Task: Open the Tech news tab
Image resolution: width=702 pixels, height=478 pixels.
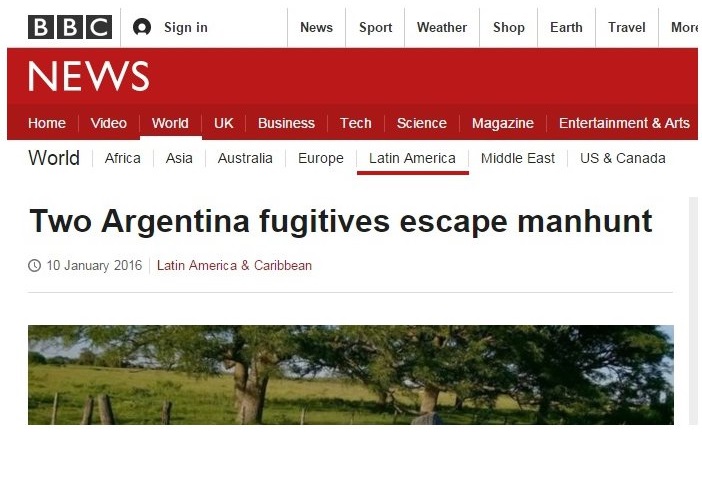Action: click(356, 123)
